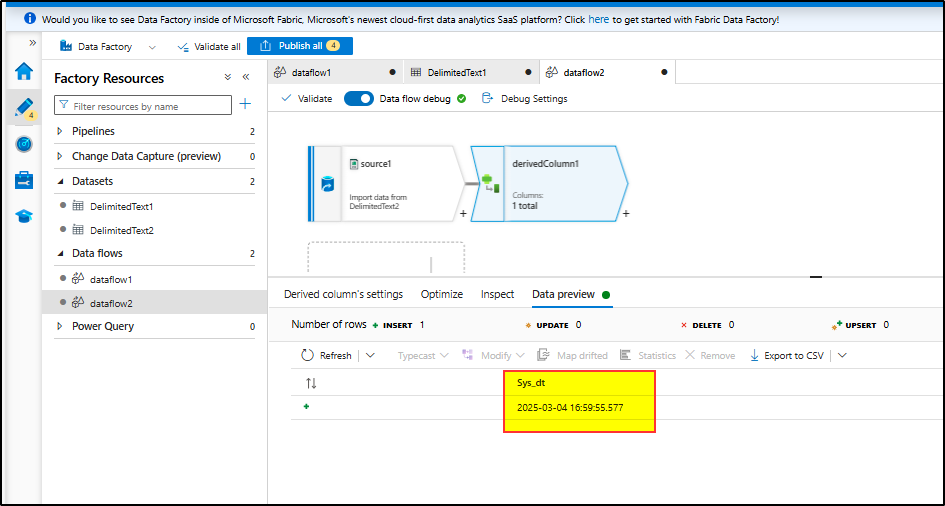Click the green debug status check icon

click(462, 99)
